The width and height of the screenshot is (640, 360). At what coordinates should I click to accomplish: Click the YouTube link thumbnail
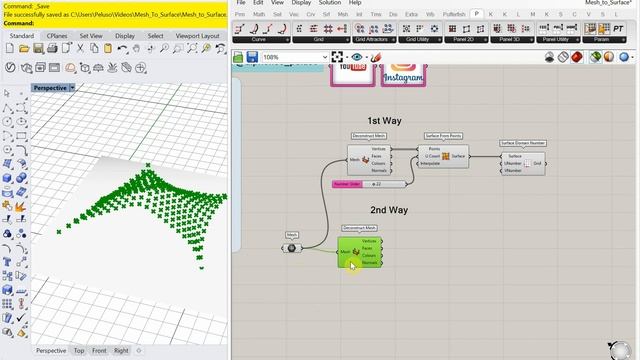pyautogui.click(x=353, y=75)
